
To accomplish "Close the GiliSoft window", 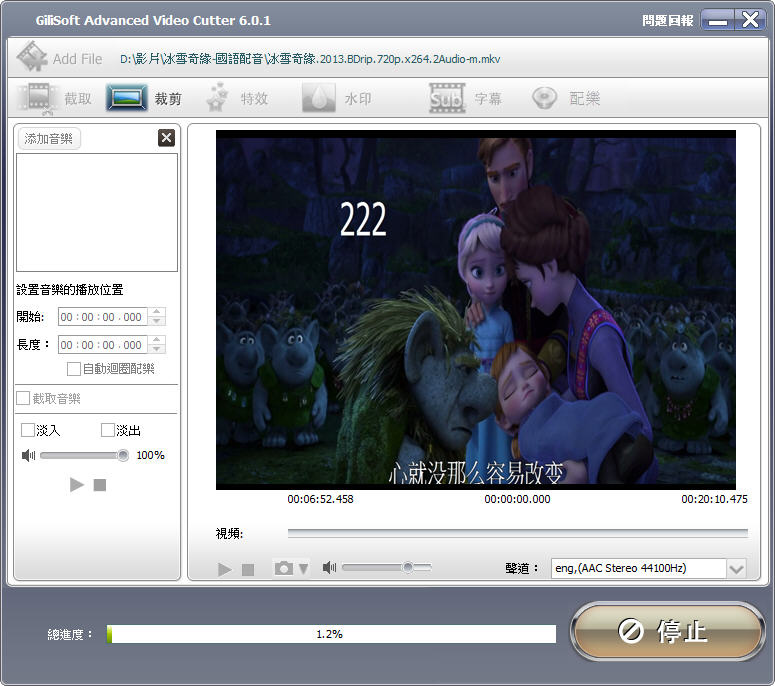I will coord(750,20).
